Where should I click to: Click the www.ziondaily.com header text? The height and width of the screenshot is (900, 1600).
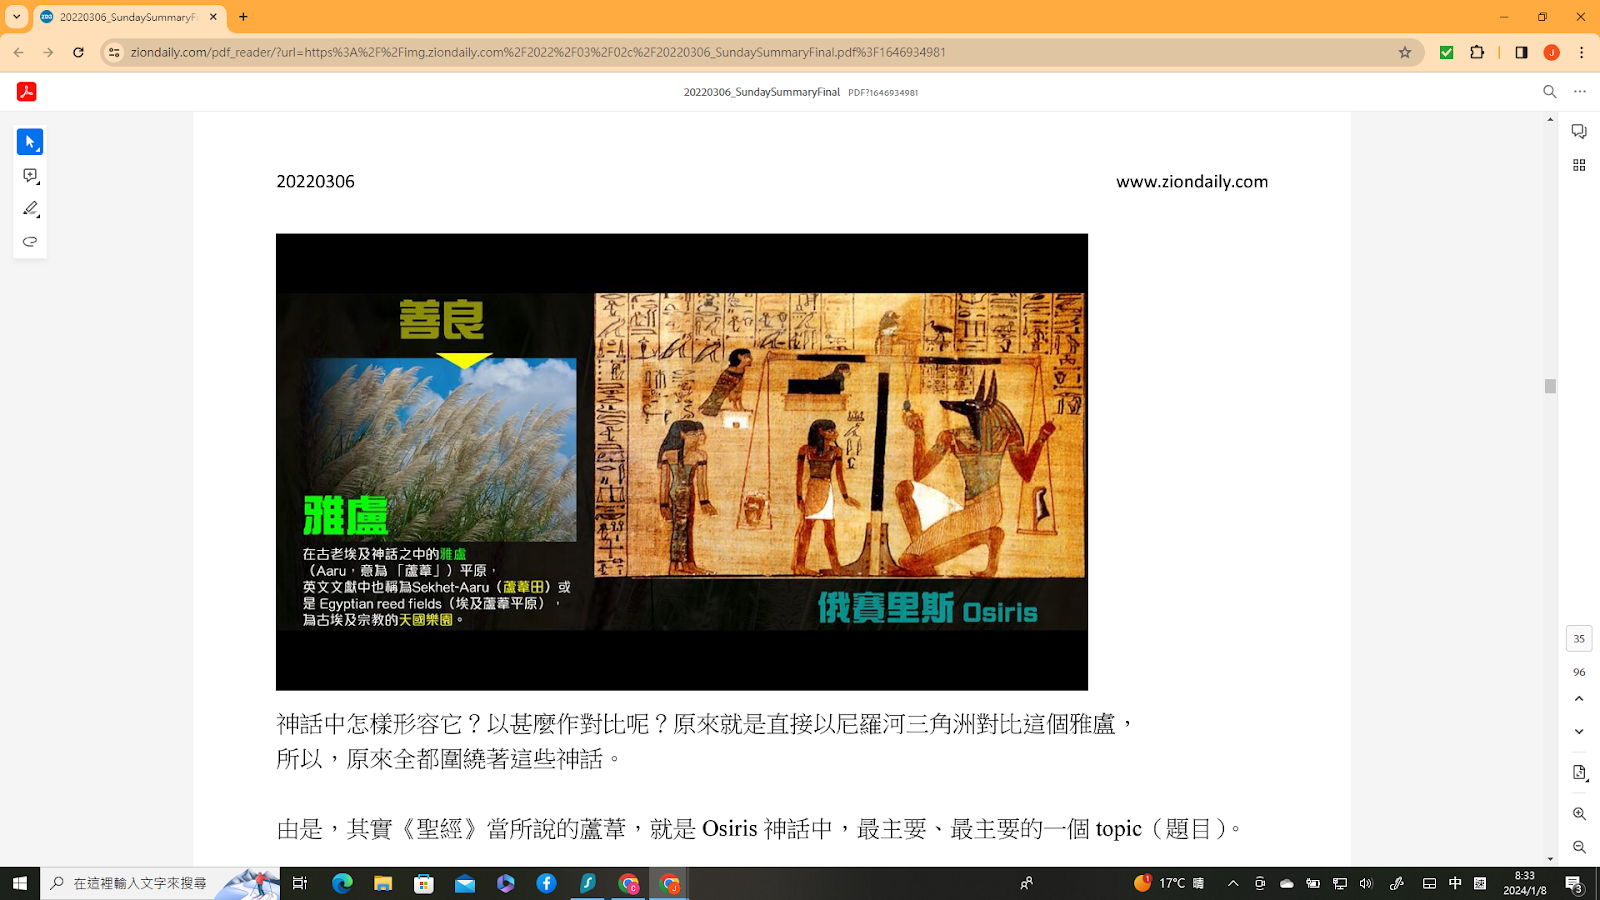click(x=1192, y=181)
